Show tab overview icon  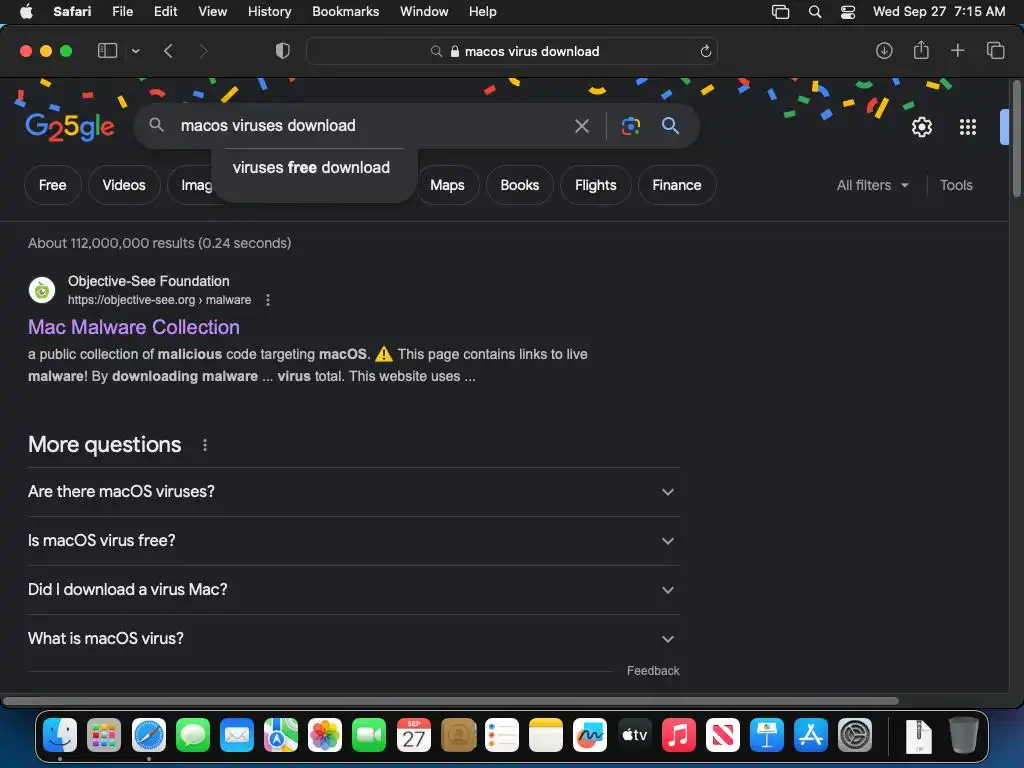coord(995,50)
